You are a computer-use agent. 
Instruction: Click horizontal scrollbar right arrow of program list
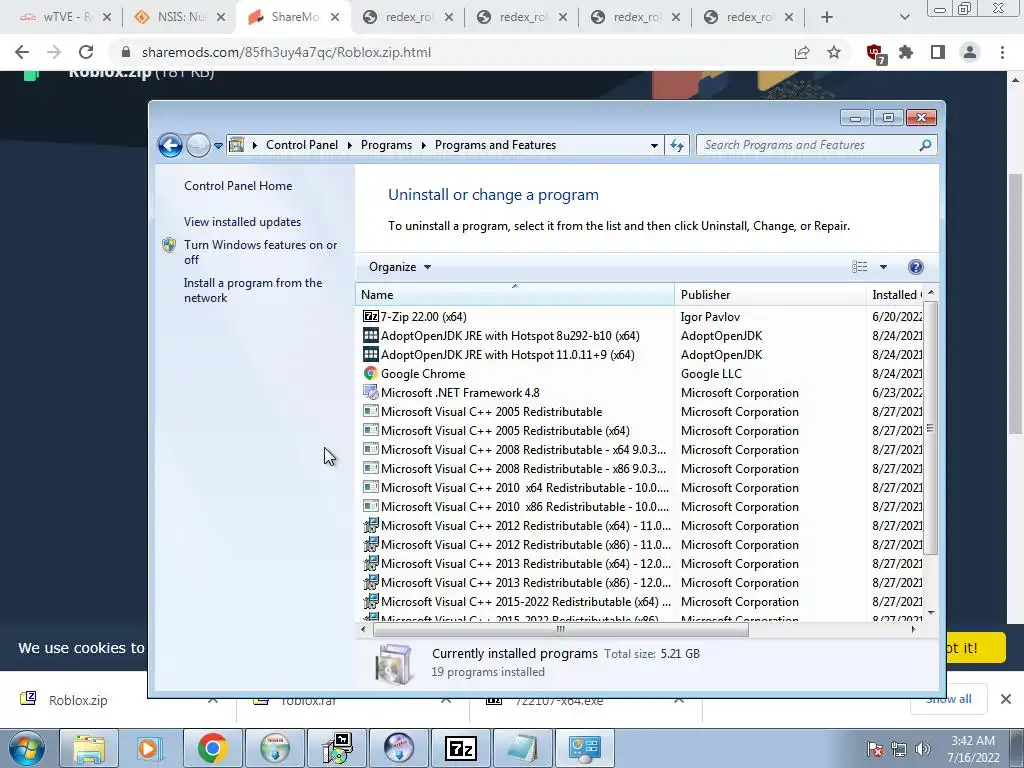[x=913, y=629]
